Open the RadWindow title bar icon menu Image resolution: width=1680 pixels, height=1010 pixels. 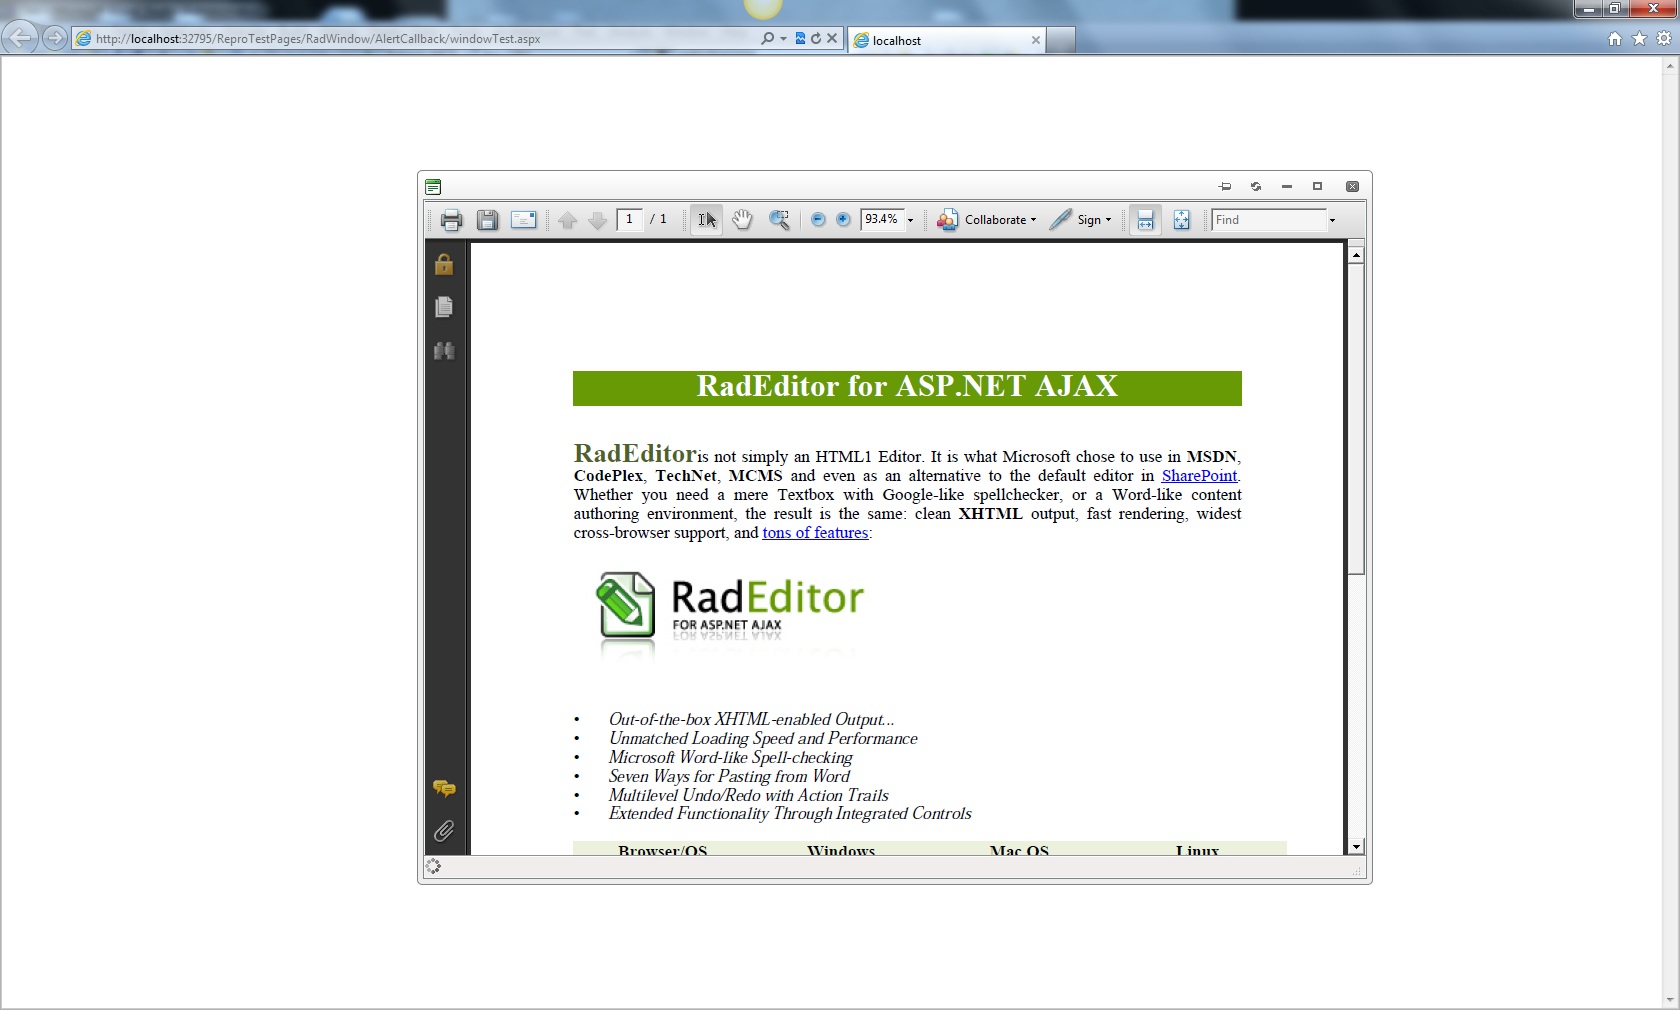pos(433,187)
